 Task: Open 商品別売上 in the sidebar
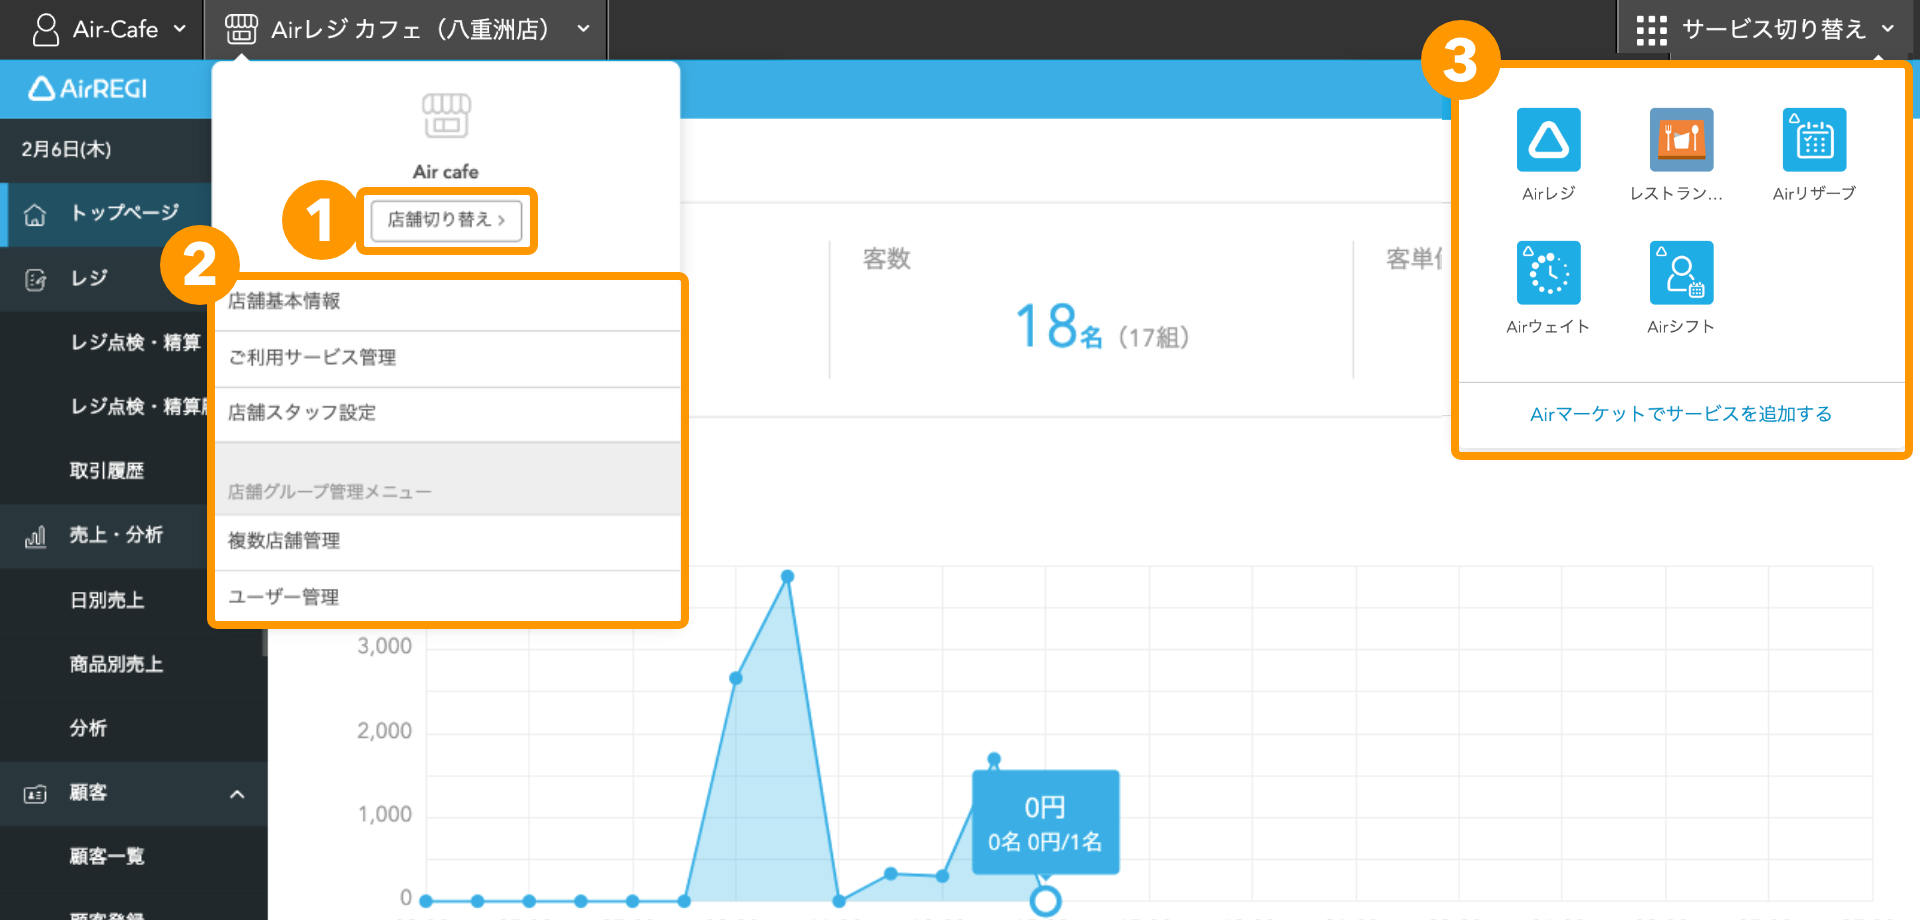(116, 665)
